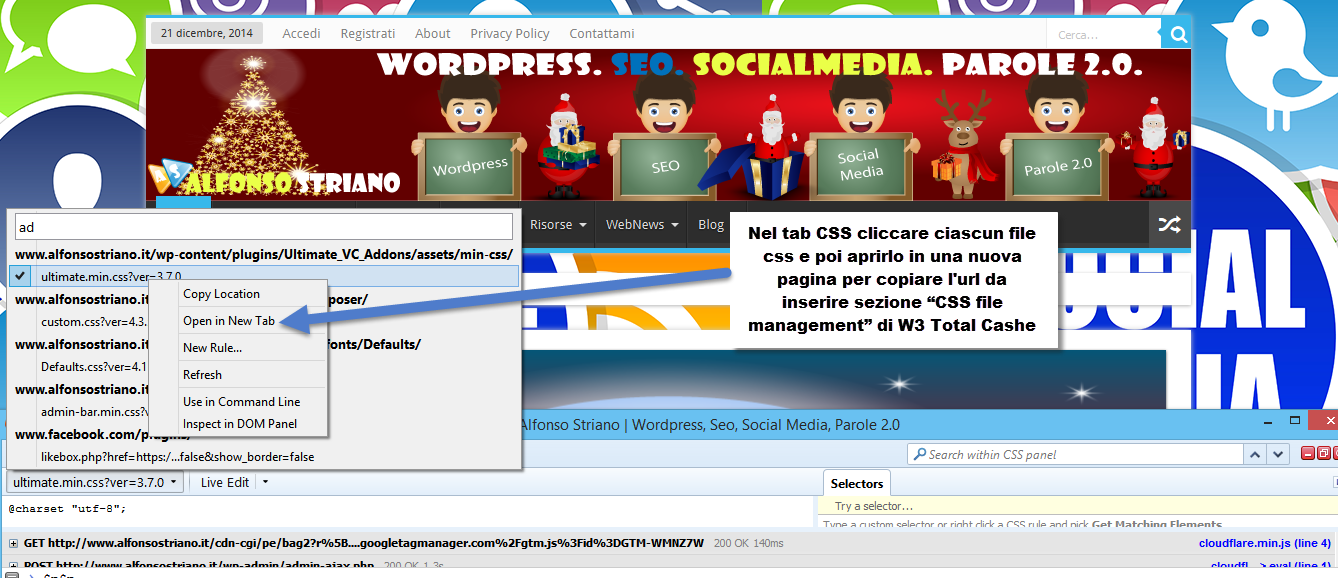
Task: Open the Blog navigation item
Action: click(x=711, y=225)
